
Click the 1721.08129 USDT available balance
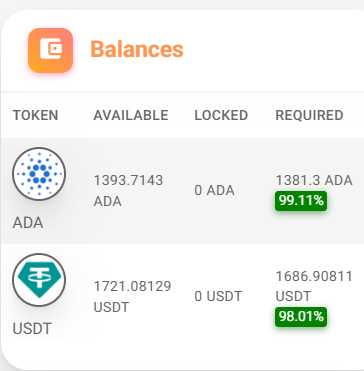(x=132, y=297)
